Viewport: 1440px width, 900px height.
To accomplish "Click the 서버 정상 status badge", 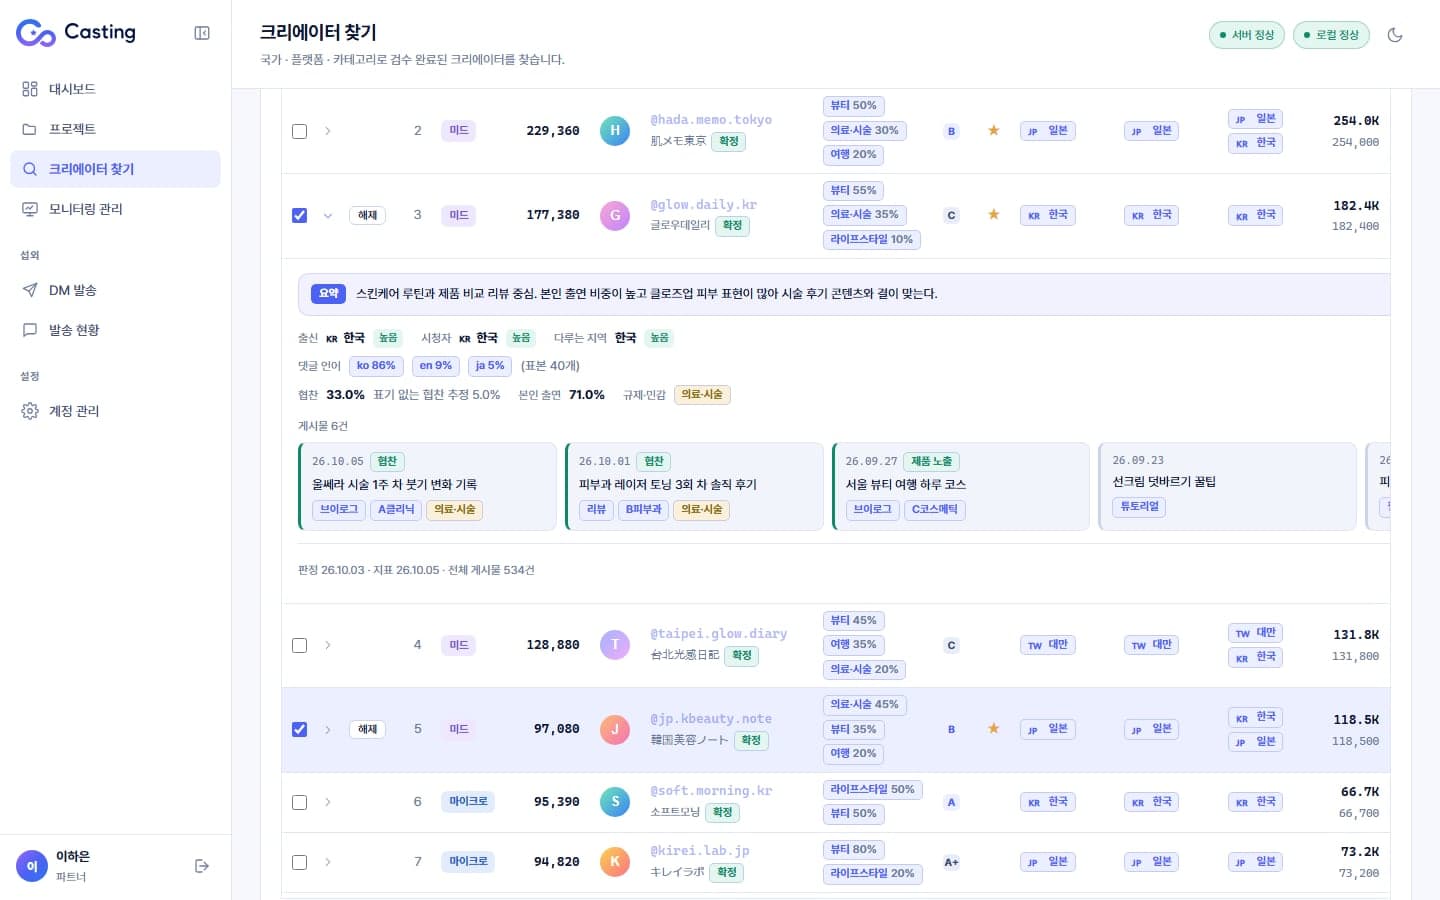I will (x=1246, y=35).
